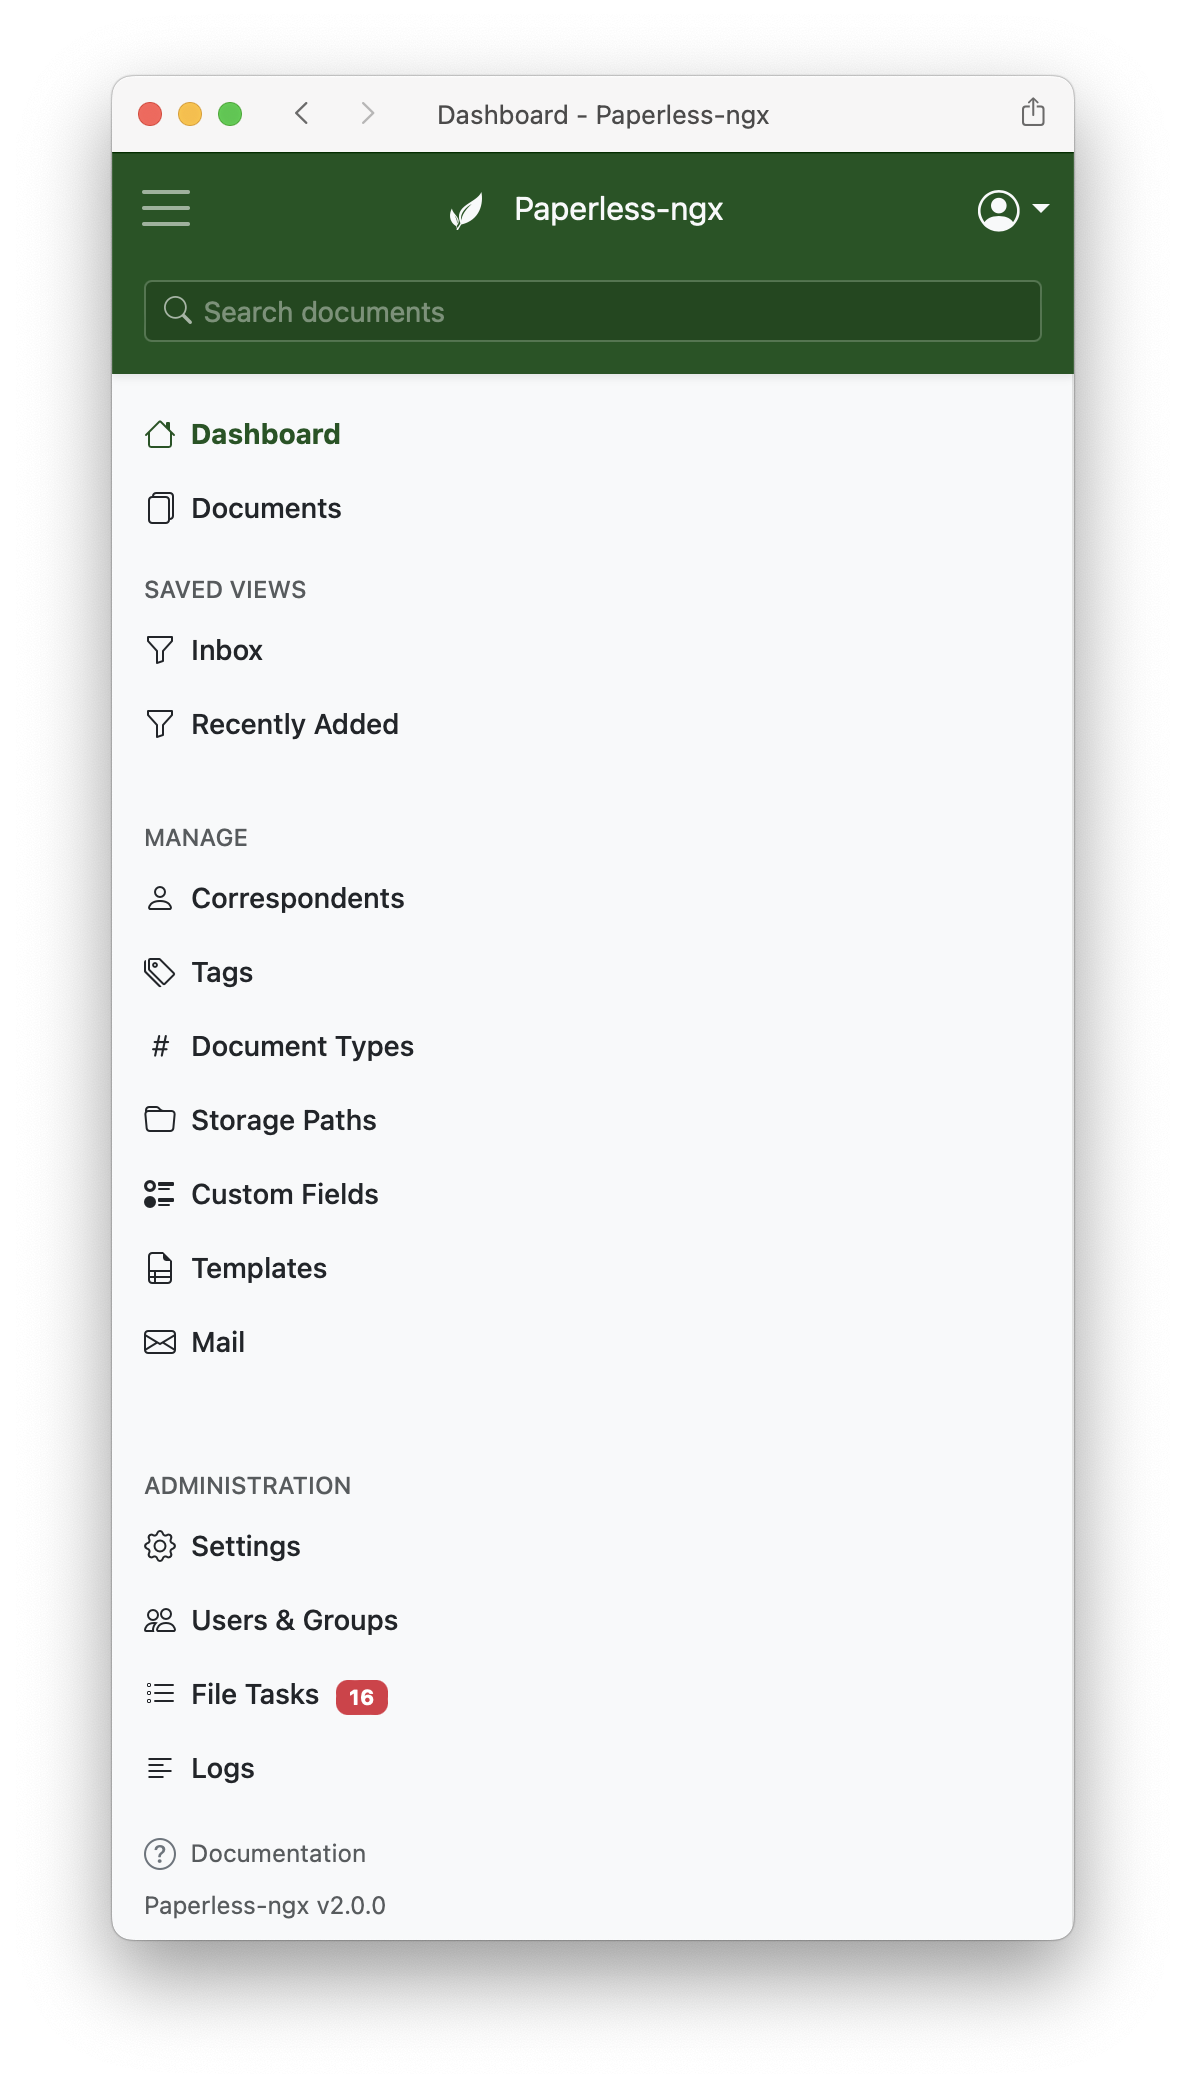Viewport: 1186px width, 2088px height.
Task: Open the user account dropdown
Action: (x=1013, y=210)
